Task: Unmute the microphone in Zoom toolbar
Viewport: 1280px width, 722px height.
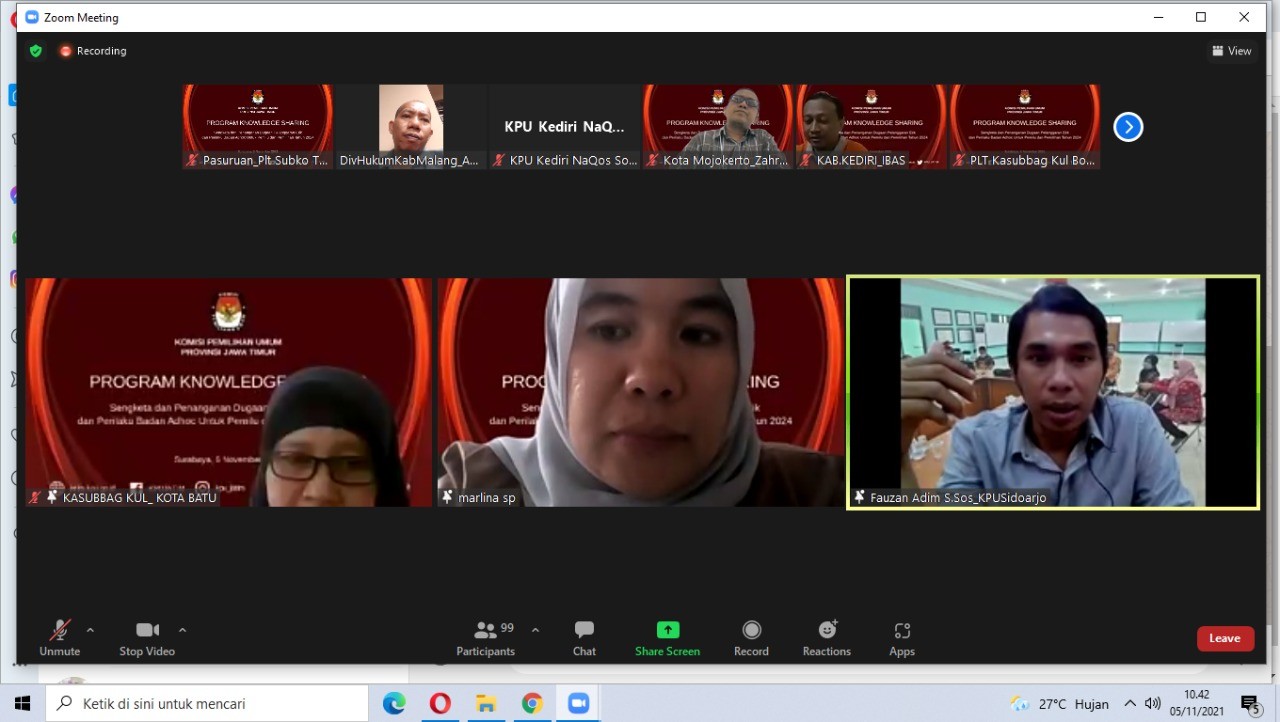Action: 59,637
